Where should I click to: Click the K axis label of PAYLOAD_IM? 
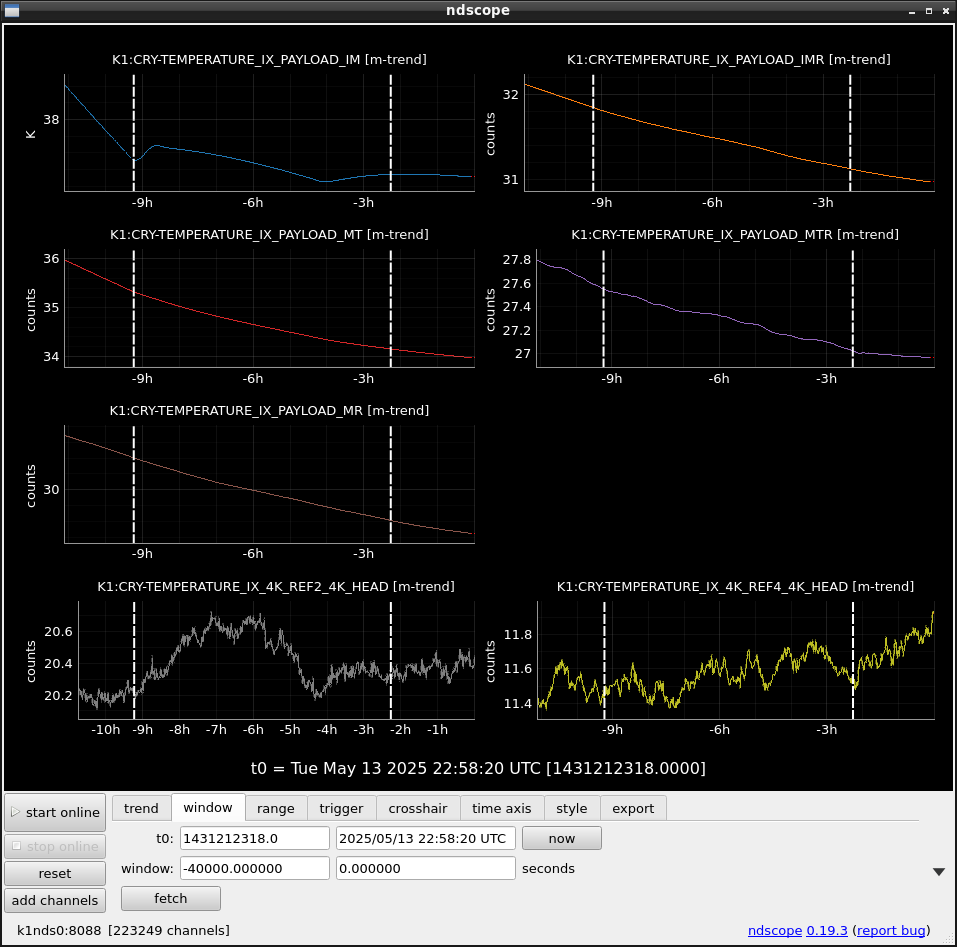(31, 134)
